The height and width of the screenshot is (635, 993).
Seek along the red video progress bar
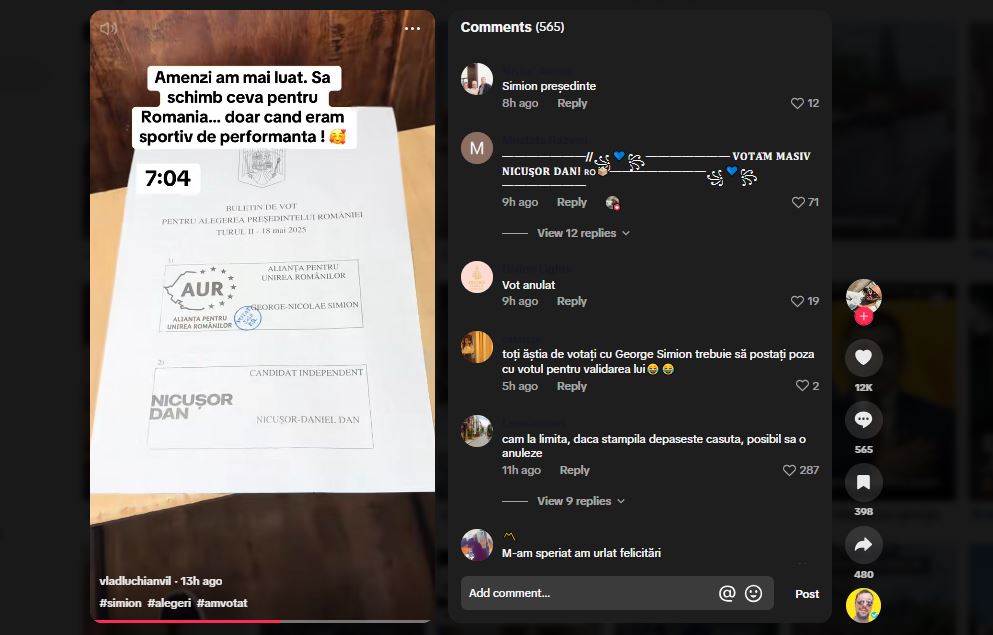pyautogui.click(x=262, y=621)
